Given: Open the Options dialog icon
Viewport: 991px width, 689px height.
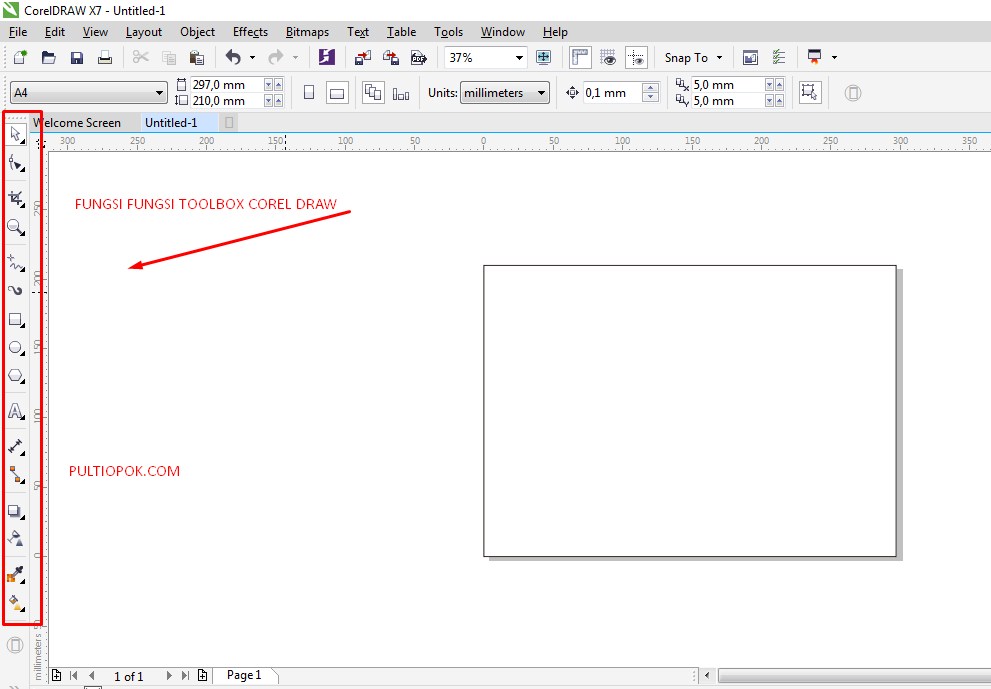Looking at the screenshot, I should [779, 58].
